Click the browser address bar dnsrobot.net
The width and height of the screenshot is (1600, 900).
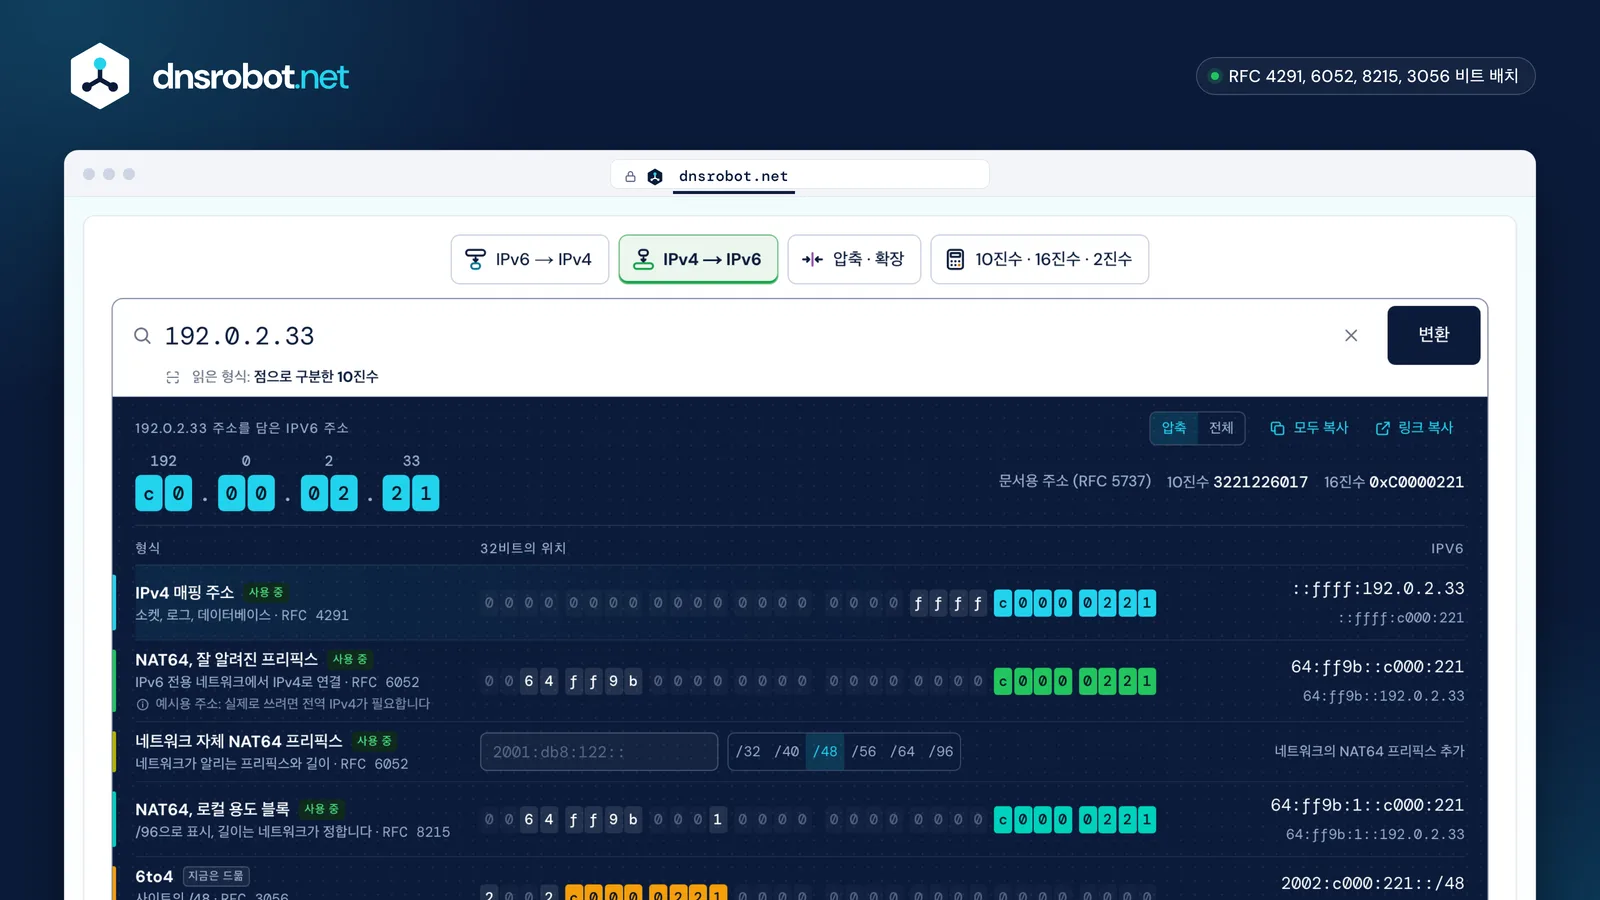800,176
